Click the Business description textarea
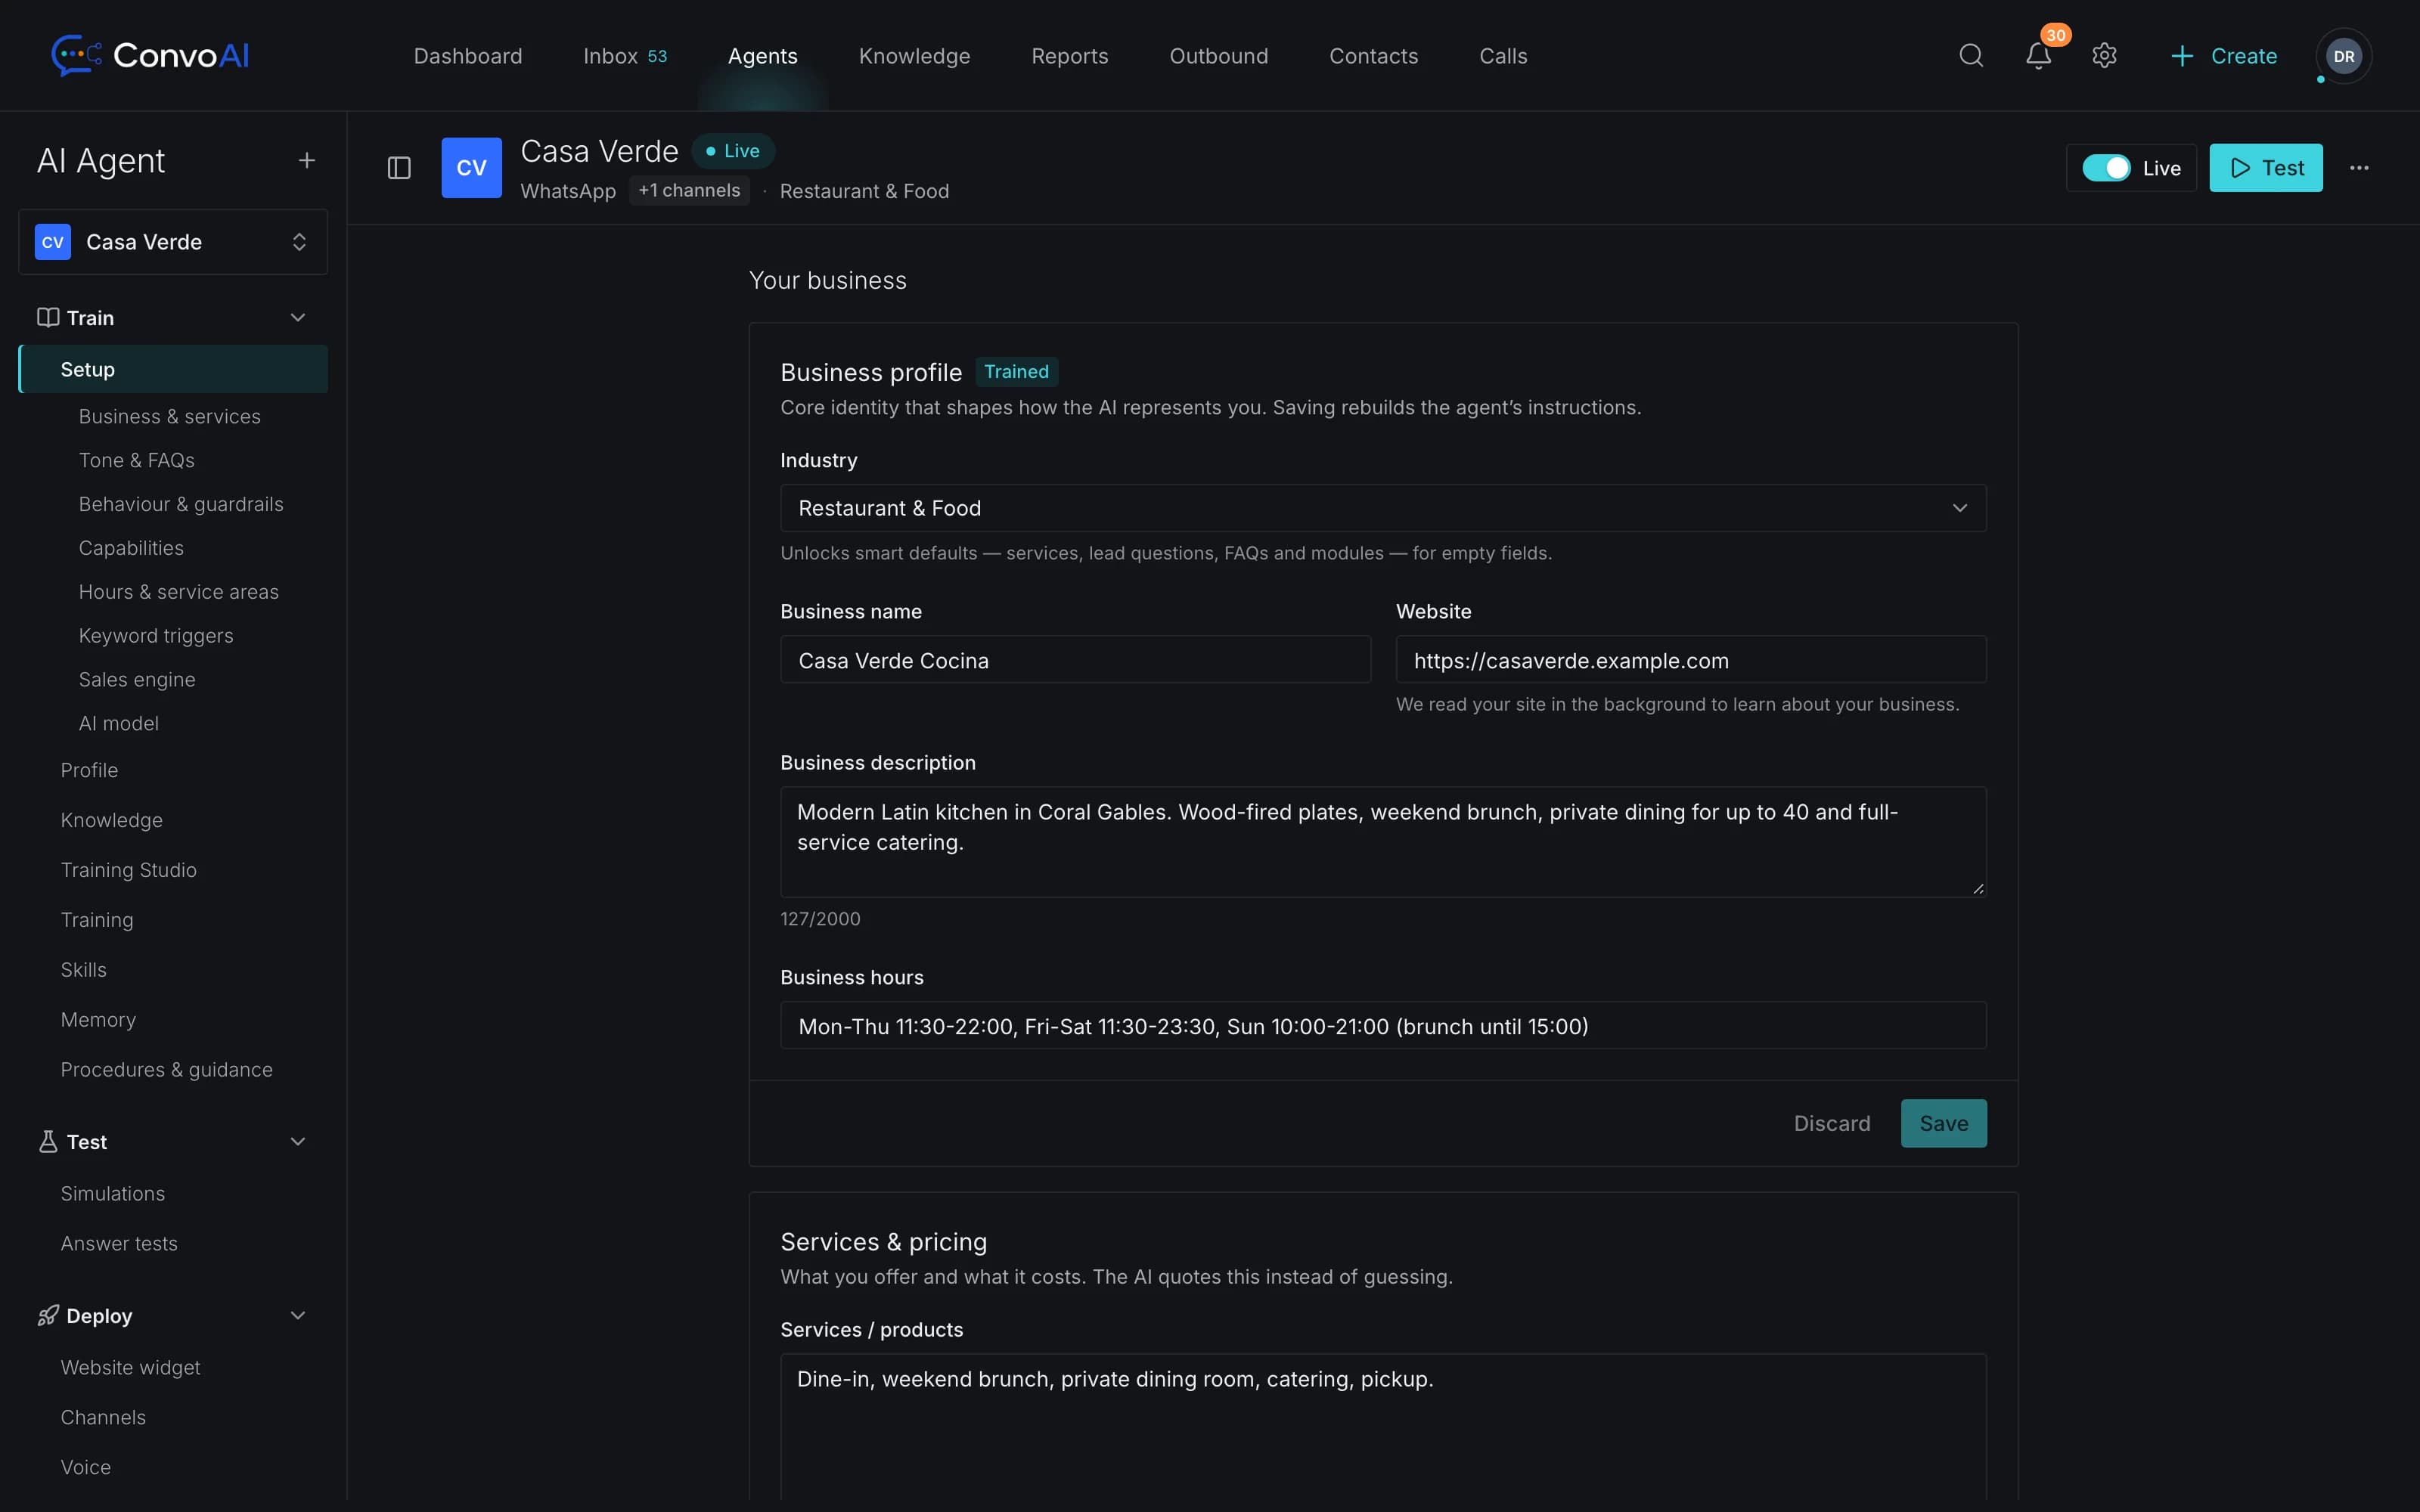Screen dimensions: 2420x1512 click(1383, 842)
